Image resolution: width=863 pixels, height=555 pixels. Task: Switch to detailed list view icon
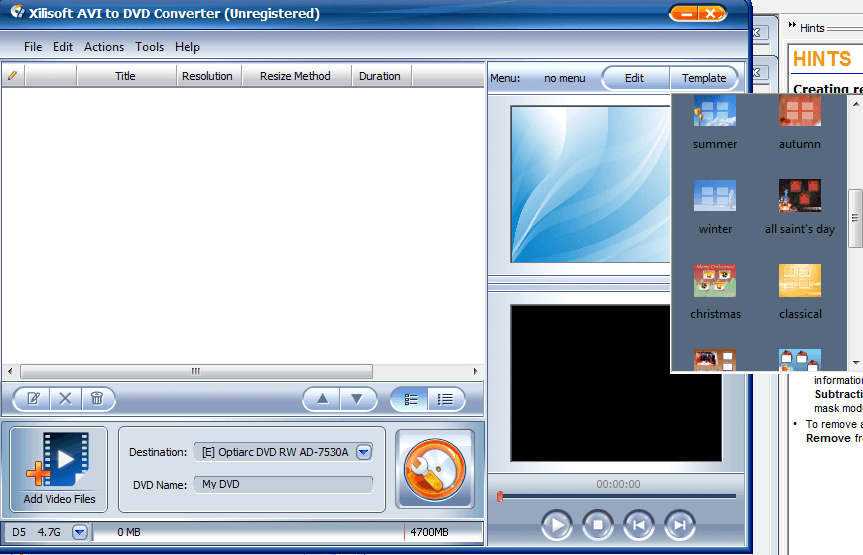[445, 399]
